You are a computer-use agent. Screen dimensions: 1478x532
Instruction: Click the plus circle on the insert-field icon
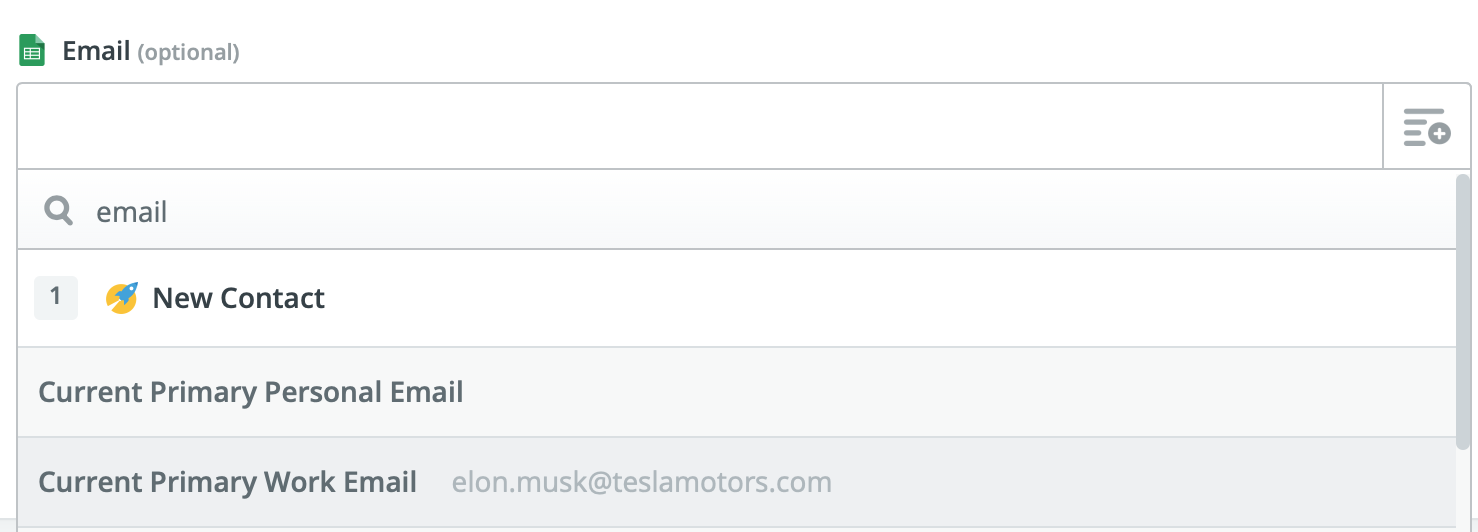[1438, 134]
